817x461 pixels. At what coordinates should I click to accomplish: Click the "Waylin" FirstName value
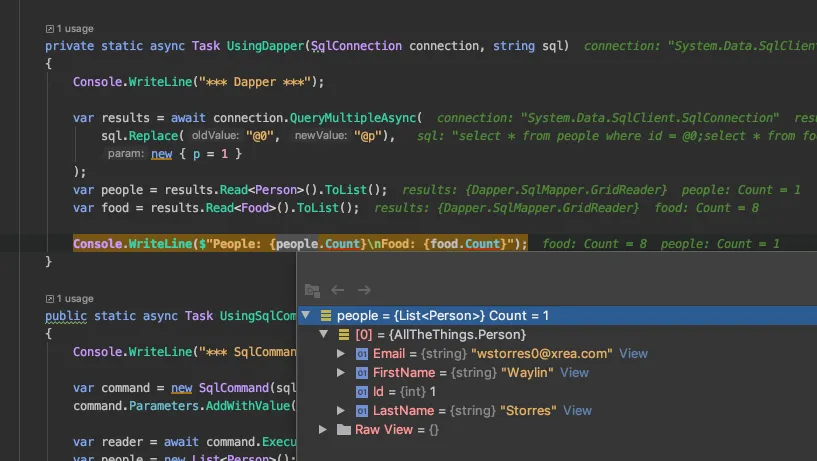[x=527, y=372]
